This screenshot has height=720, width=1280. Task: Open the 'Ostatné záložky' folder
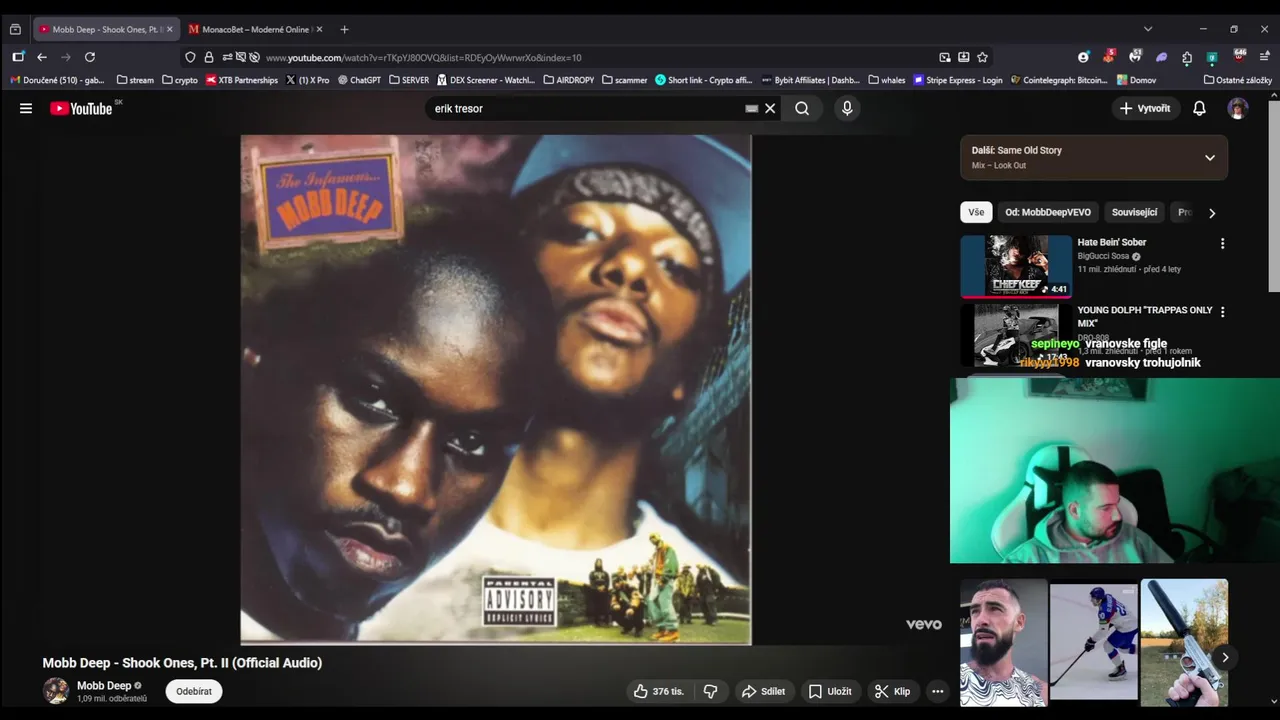(1238, 80)
